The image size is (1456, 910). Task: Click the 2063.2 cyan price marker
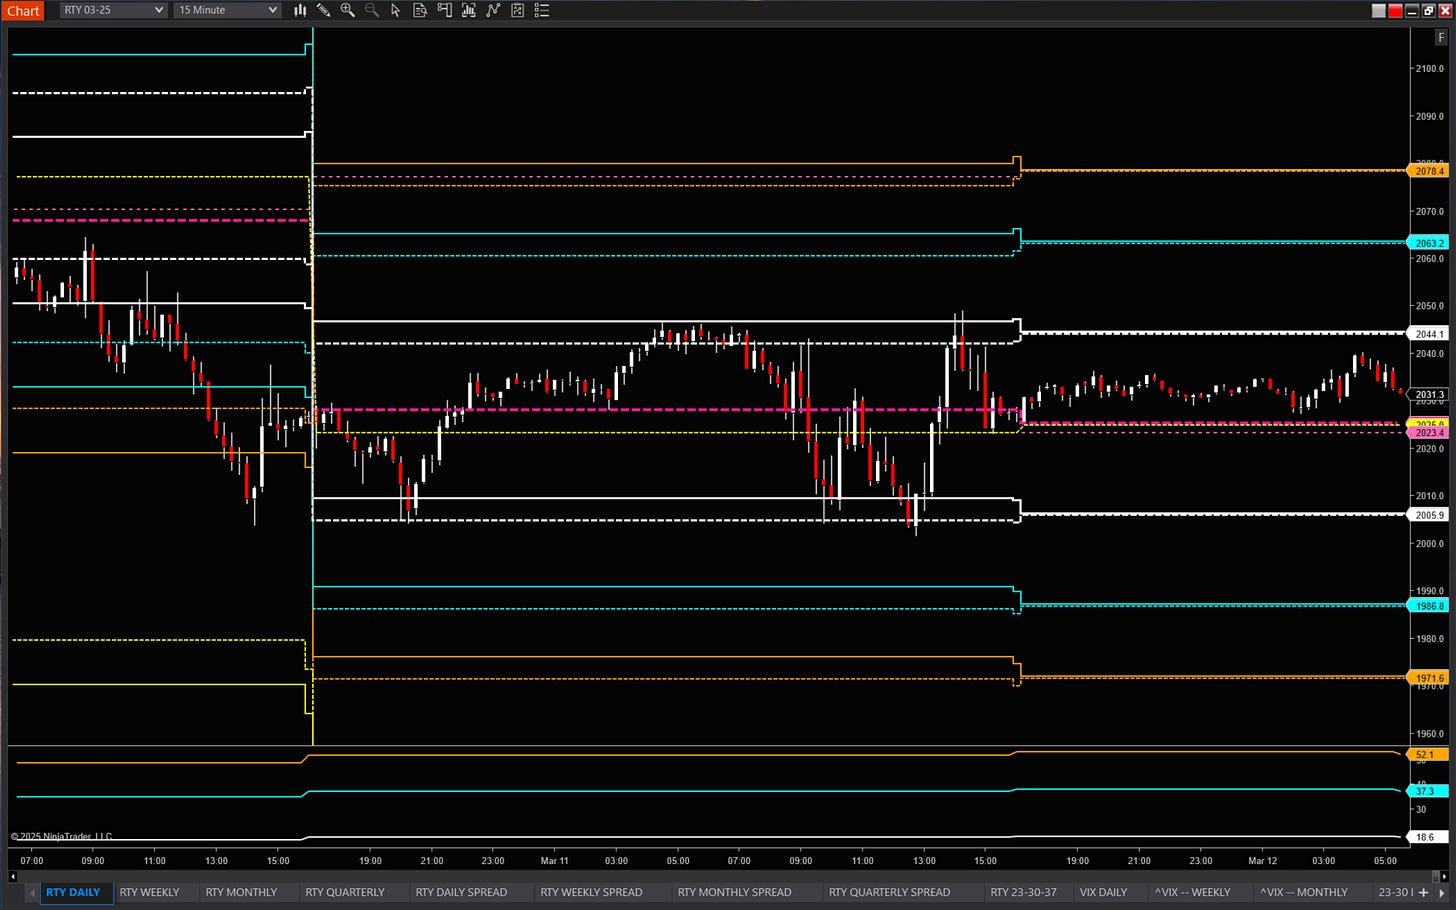pos(1428,243)
